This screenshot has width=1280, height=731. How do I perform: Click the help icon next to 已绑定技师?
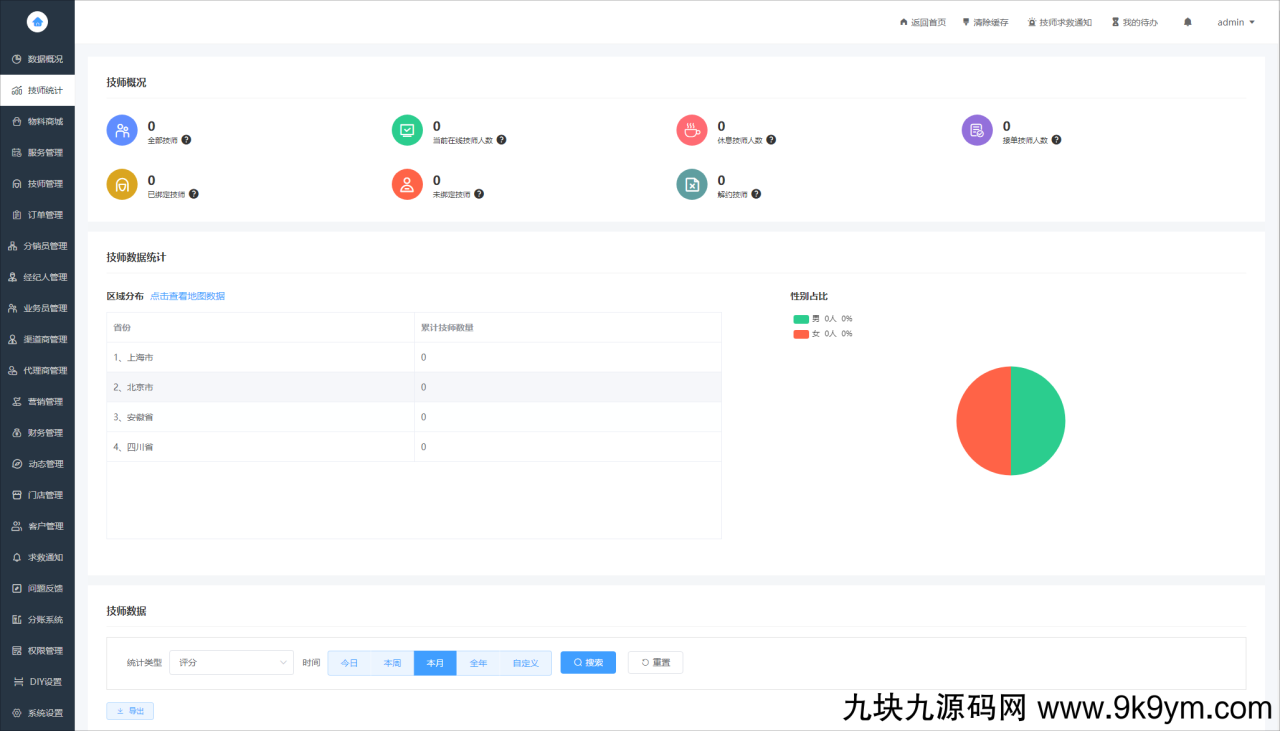[x=194, y=194]
